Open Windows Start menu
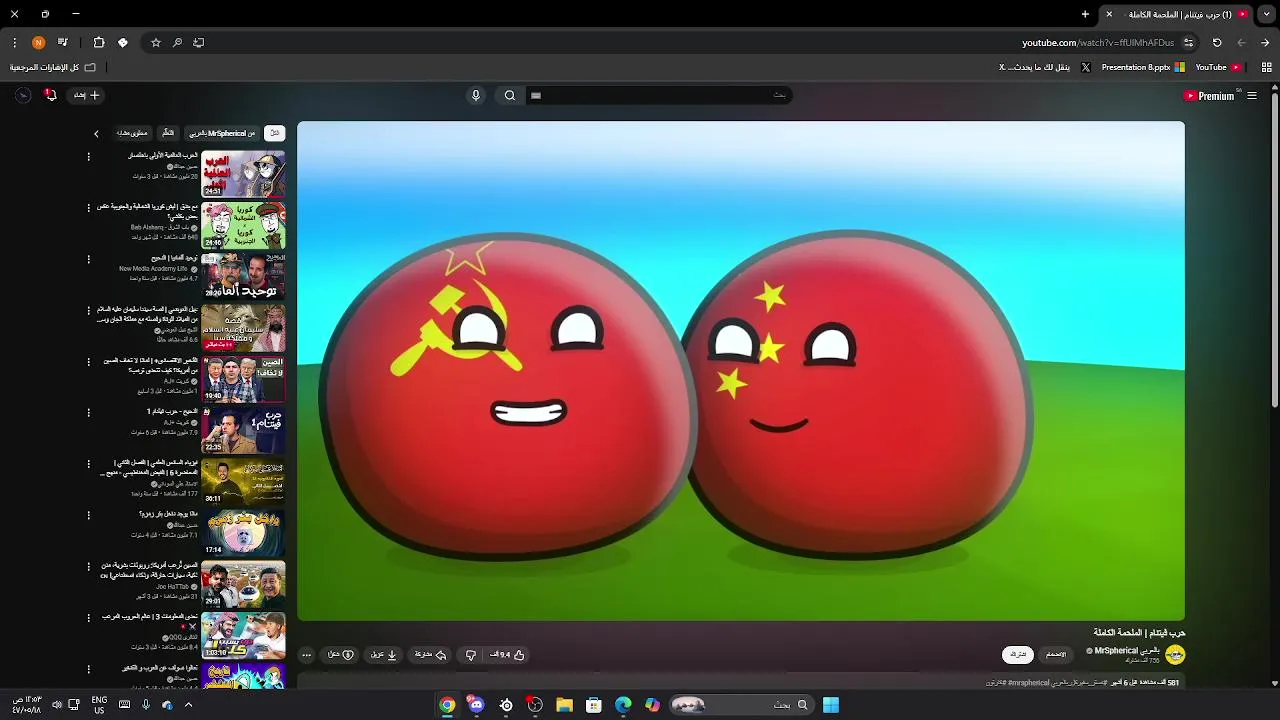Screen dimensions: 1280x720 (831, 705)
